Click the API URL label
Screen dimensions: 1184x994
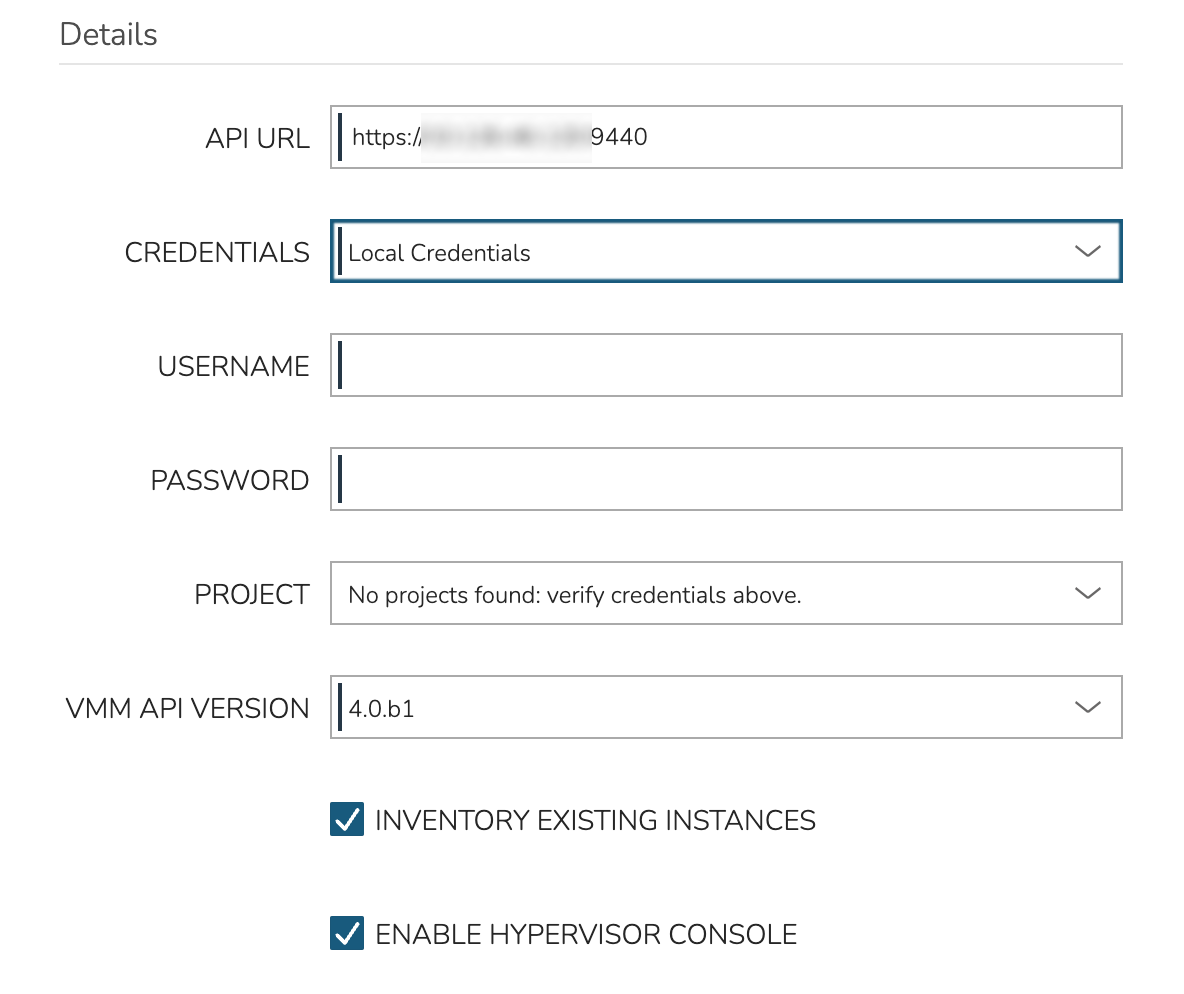click(257, 138)
